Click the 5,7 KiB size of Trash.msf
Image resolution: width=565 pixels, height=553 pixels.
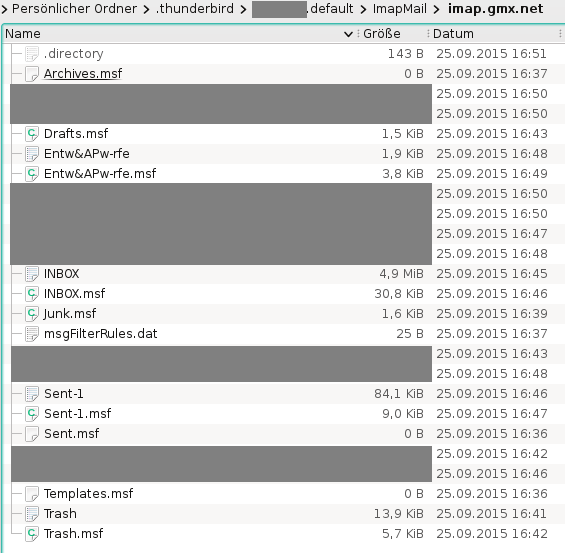point(403,534)
